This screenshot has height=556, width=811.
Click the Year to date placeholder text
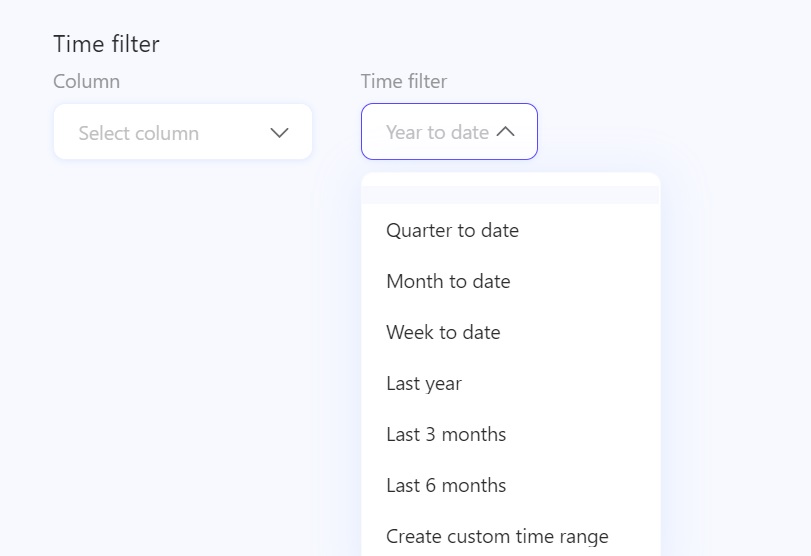click(x=437, y=132)
